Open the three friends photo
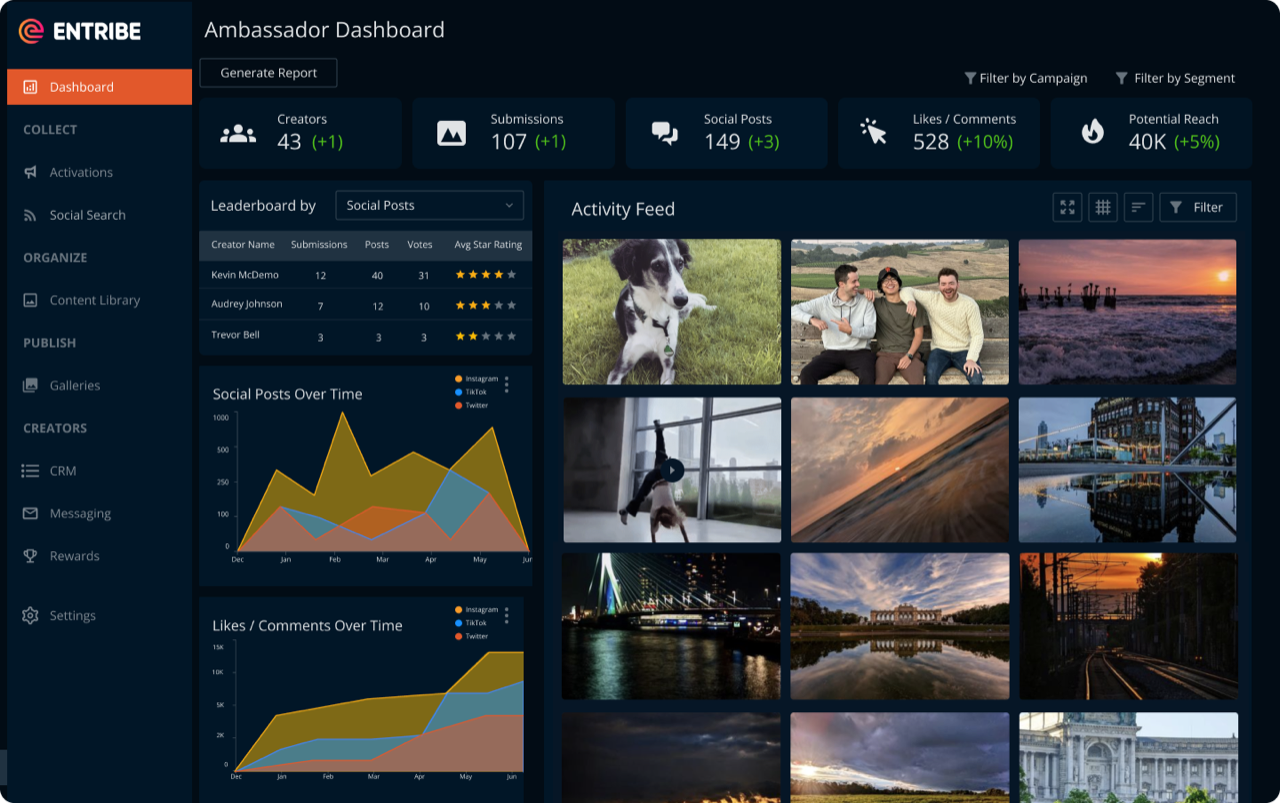1280x803 pixels. (x=900, y=312)
